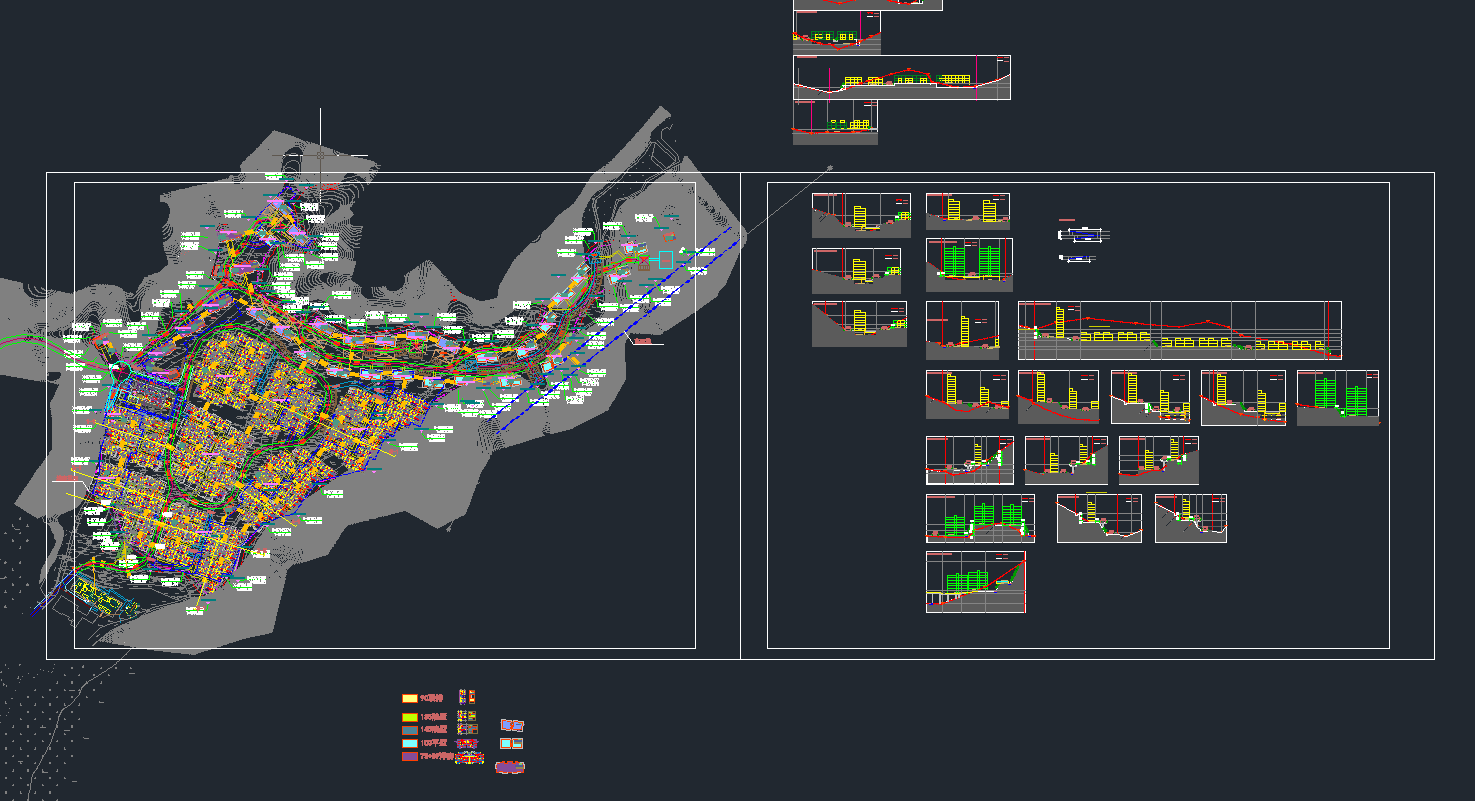Pick the cyan legend color swatch
The image size is (1475, 801).
[409, 743]
